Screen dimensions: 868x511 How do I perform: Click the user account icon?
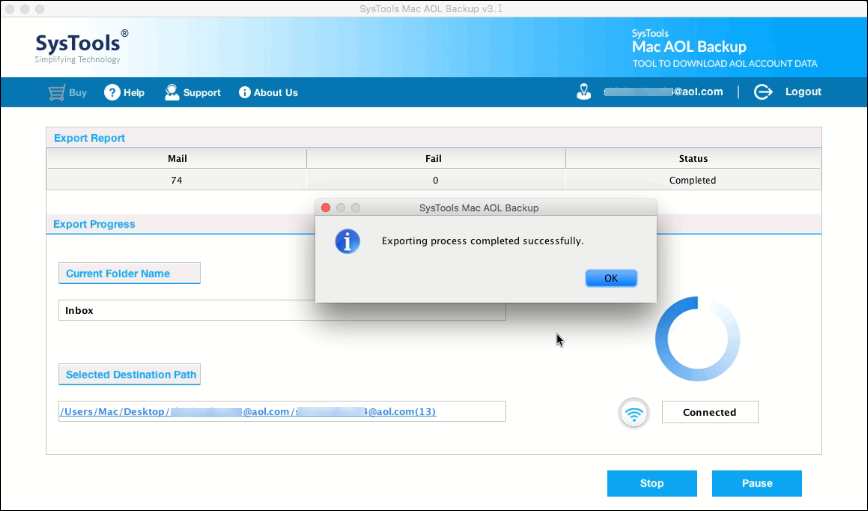tap(583, 92)
